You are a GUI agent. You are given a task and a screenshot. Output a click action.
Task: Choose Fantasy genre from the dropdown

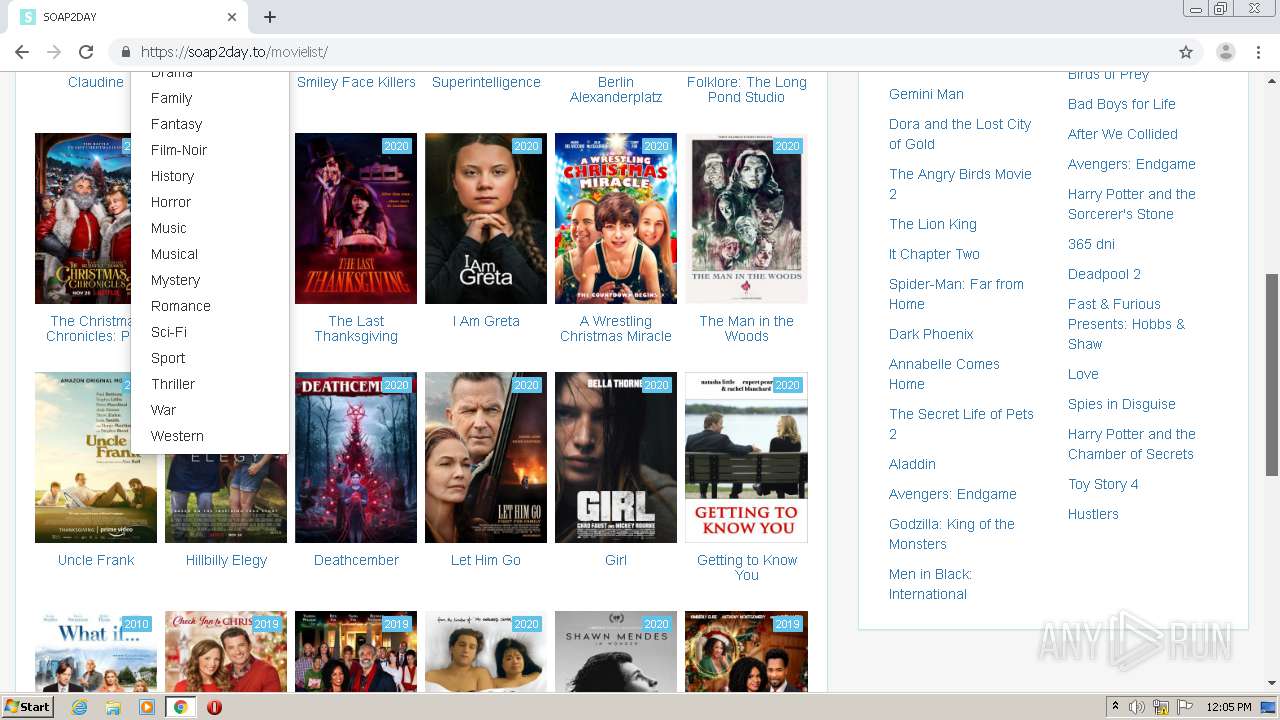[176, 124]
